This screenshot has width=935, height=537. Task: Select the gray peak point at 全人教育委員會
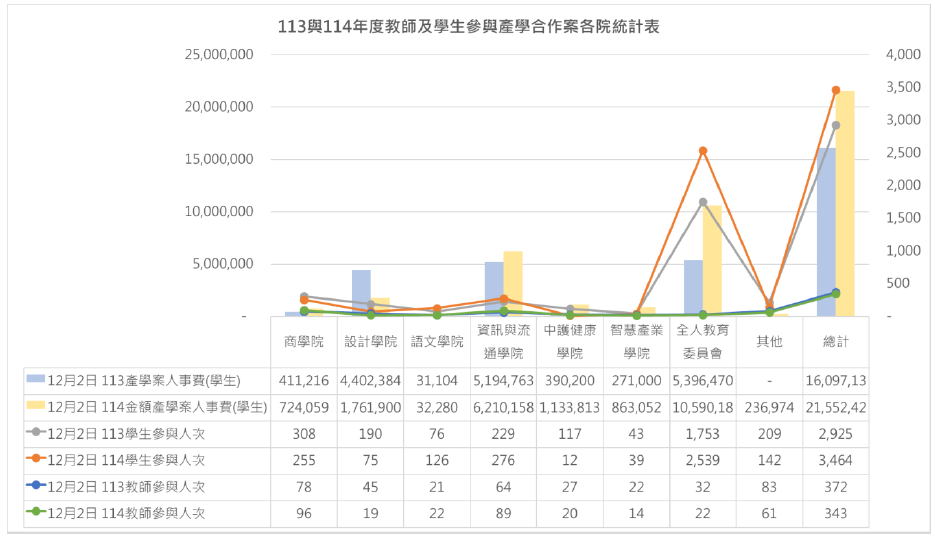coord(703,202)
